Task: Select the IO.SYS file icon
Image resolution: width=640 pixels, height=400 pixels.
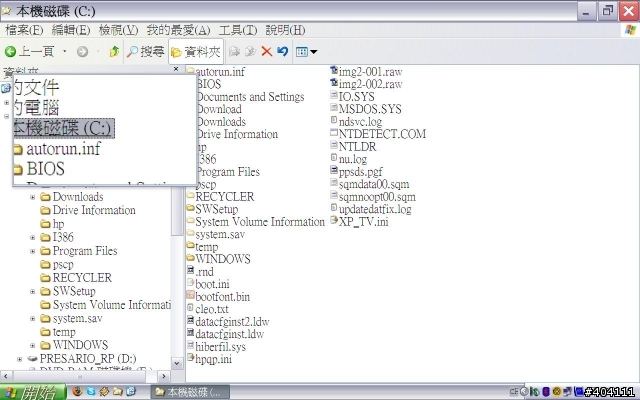Action: pos(334,96)
